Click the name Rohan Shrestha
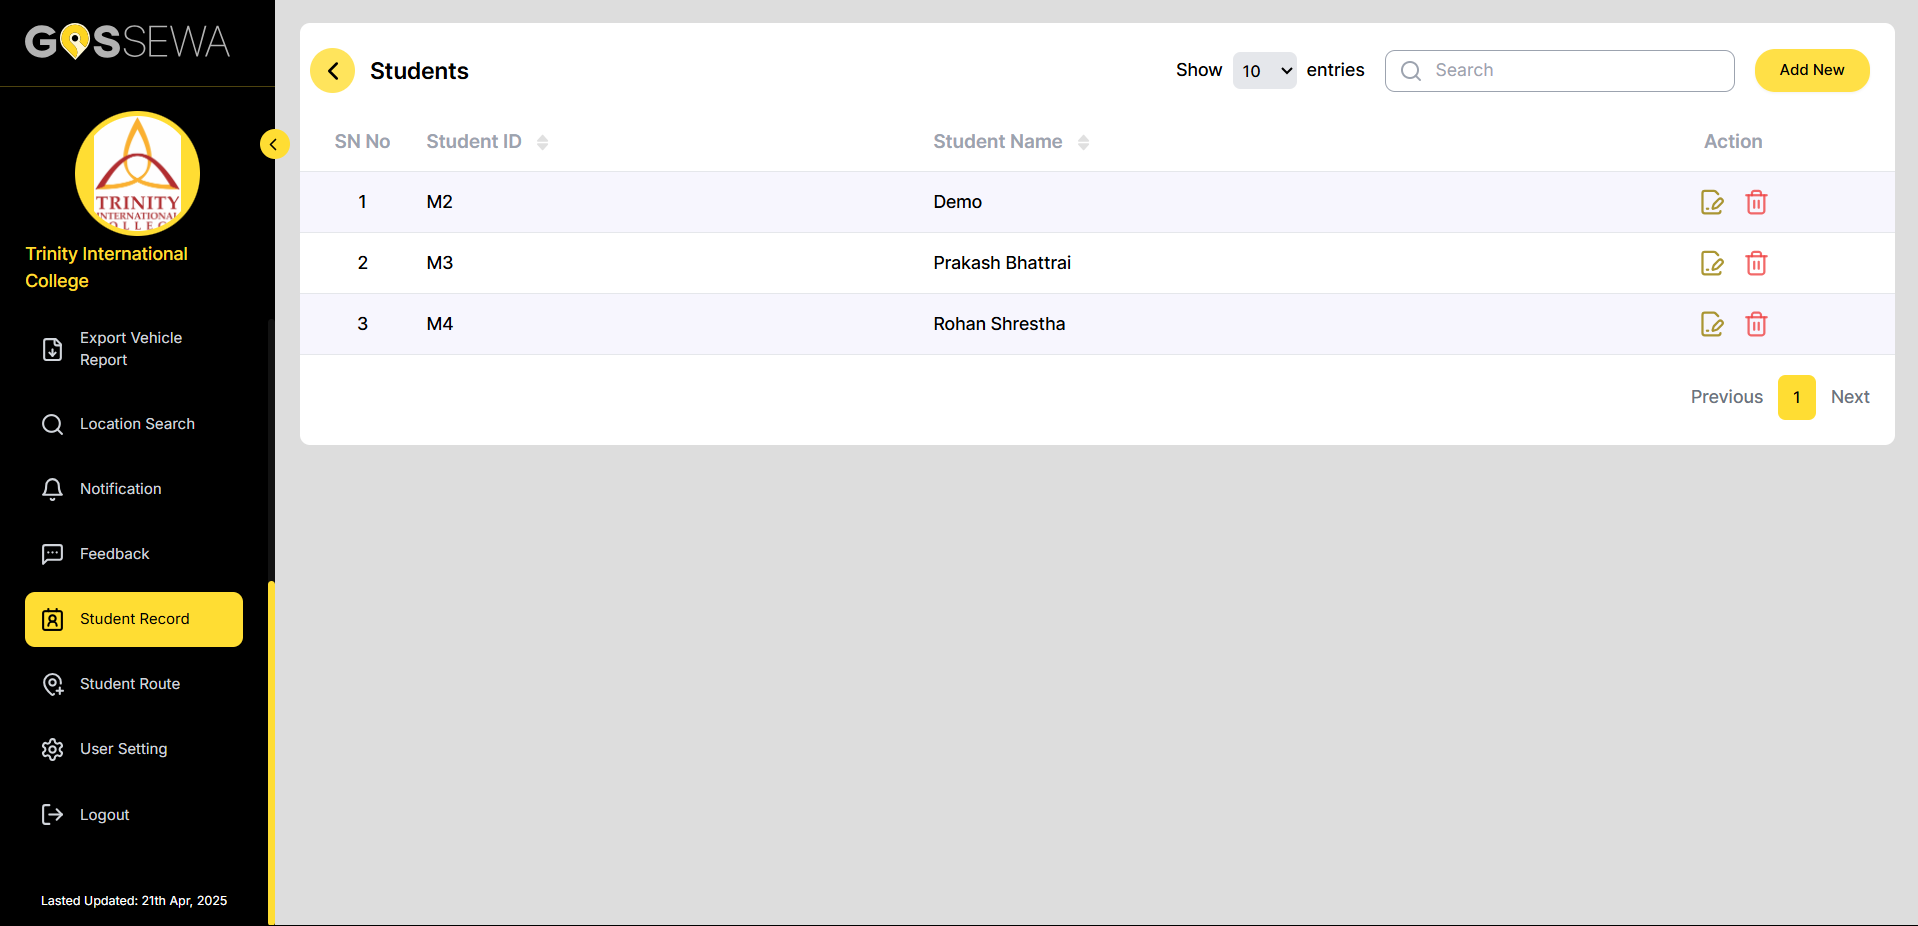 (999, 324)
